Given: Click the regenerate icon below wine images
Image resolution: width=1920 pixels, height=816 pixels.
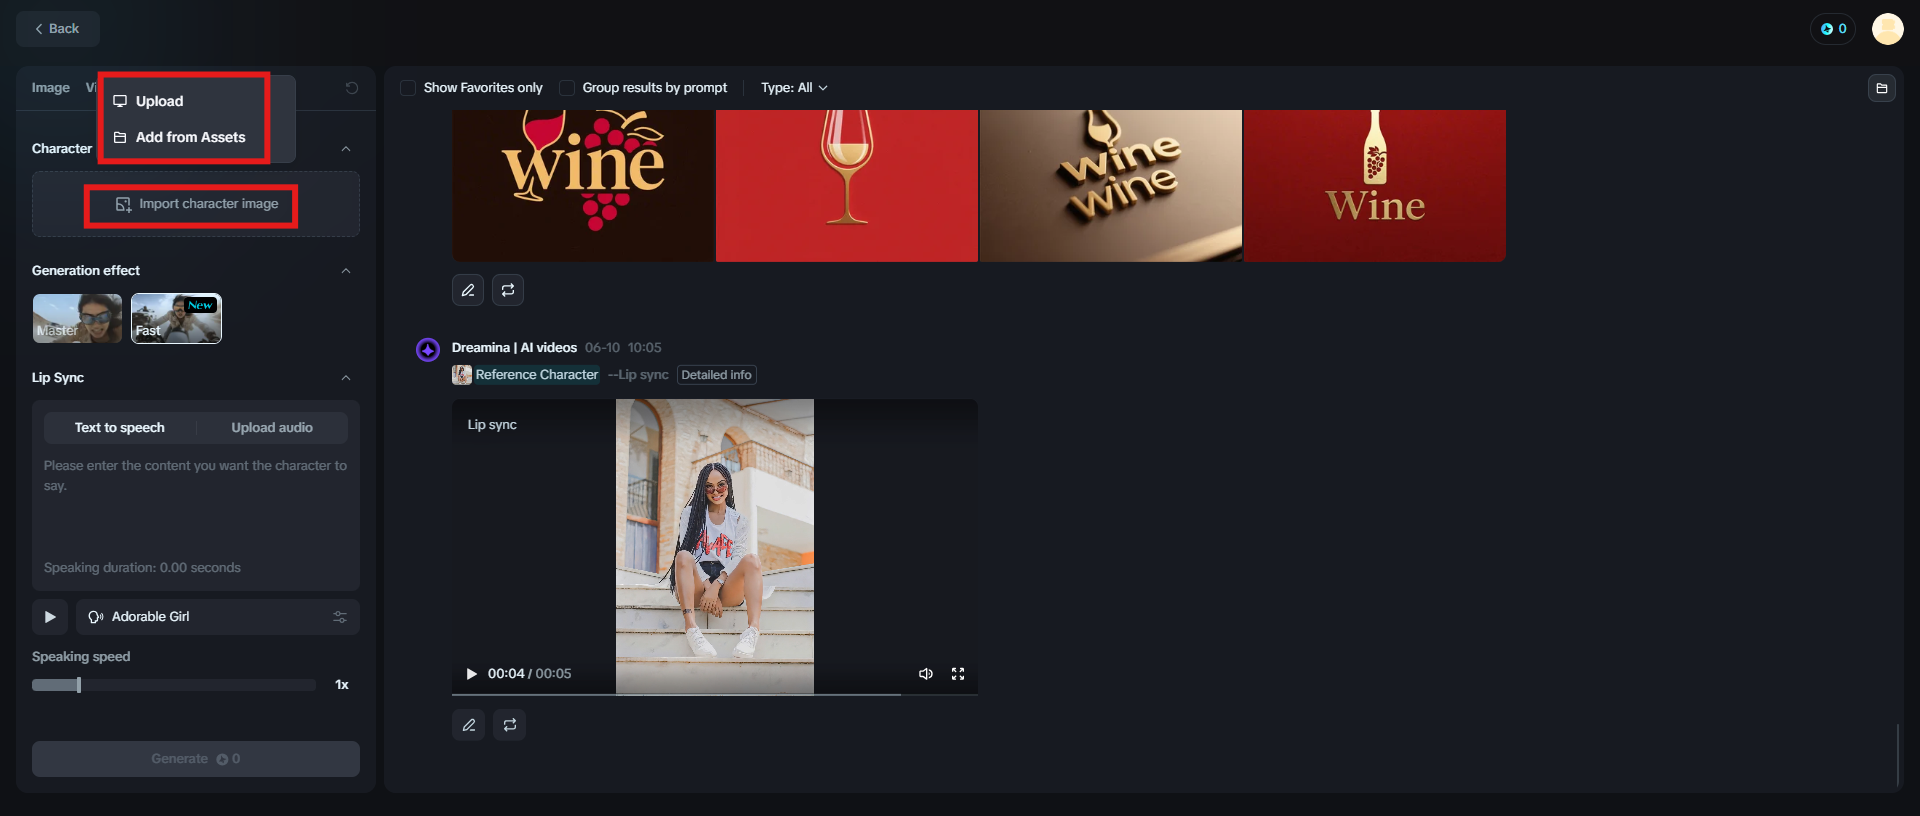Looking at the screenshot, I should coord(508,290).
